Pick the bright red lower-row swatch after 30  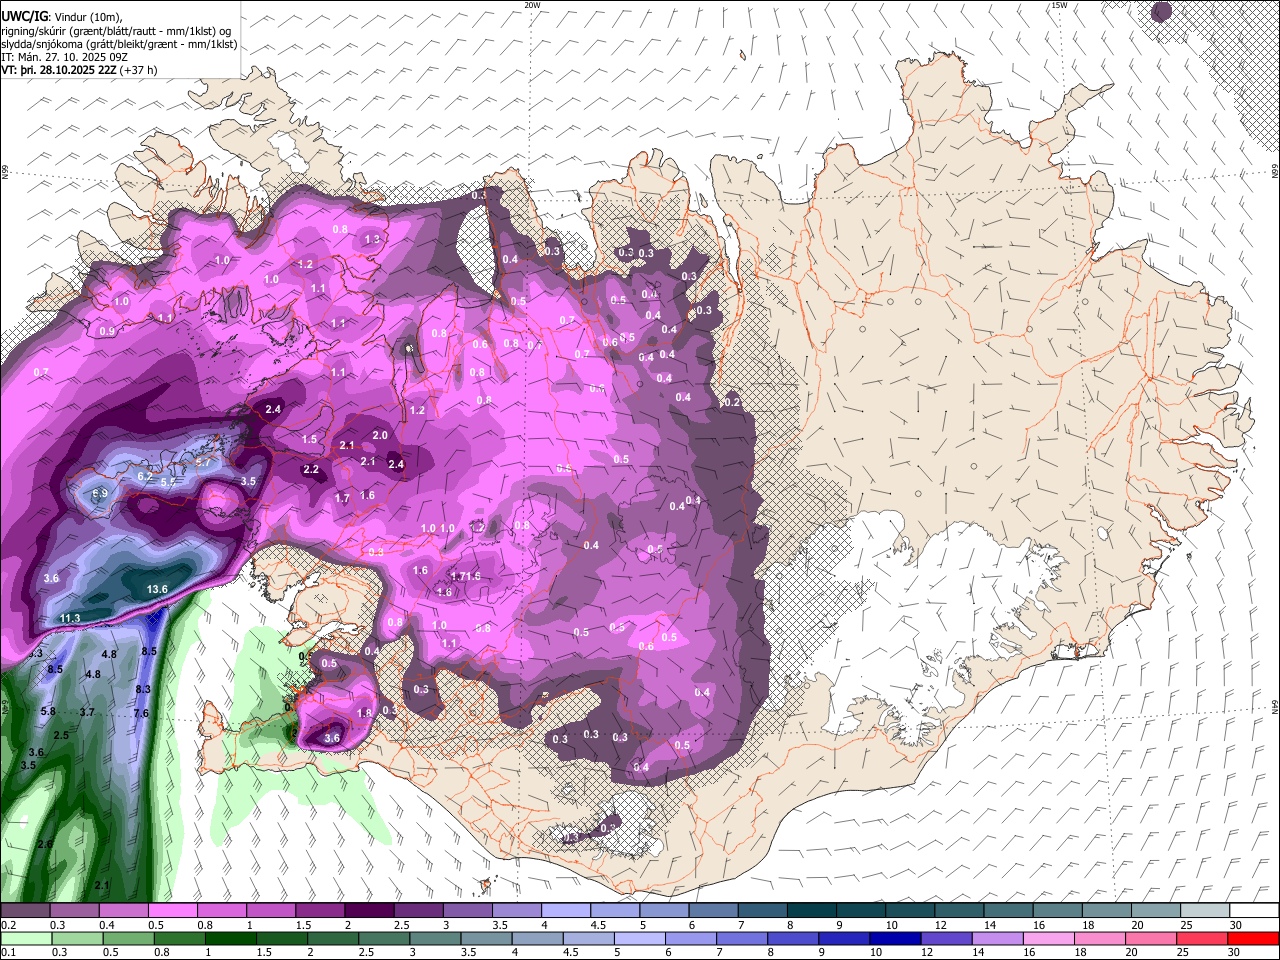coord(1255,938)
